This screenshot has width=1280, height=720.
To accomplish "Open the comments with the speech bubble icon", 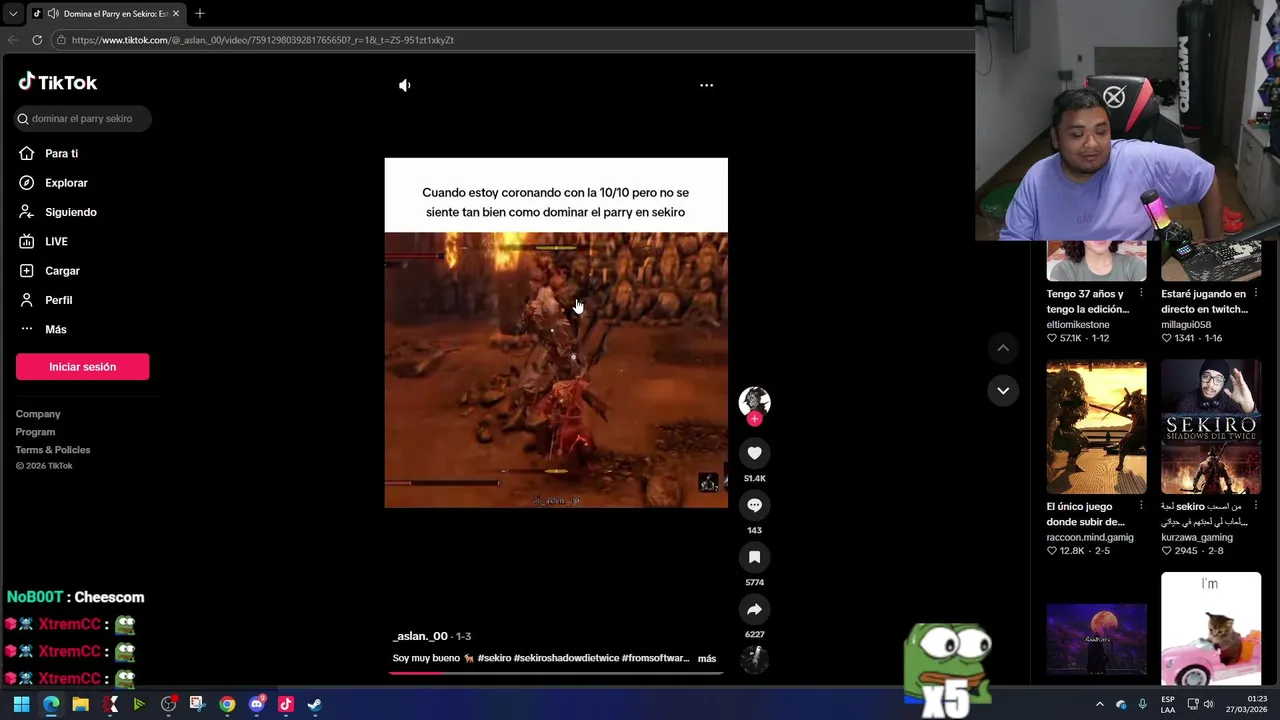I will (754, 505).
